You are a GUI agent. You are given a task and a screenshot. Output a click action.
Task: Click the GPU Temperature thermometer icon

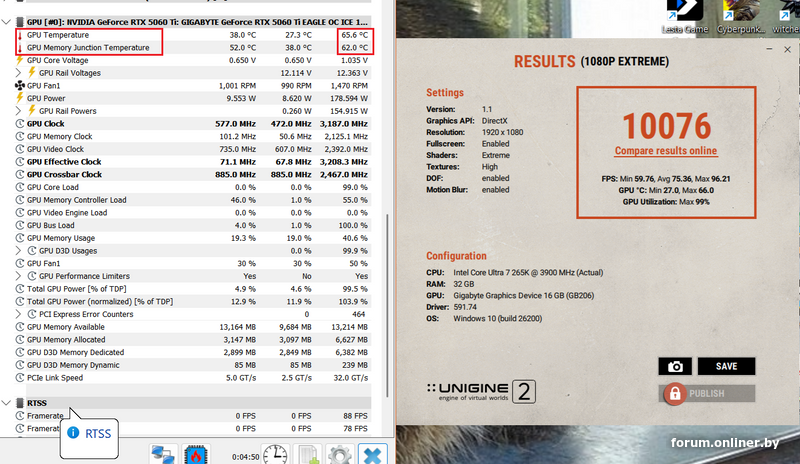[x=20, y=35]
